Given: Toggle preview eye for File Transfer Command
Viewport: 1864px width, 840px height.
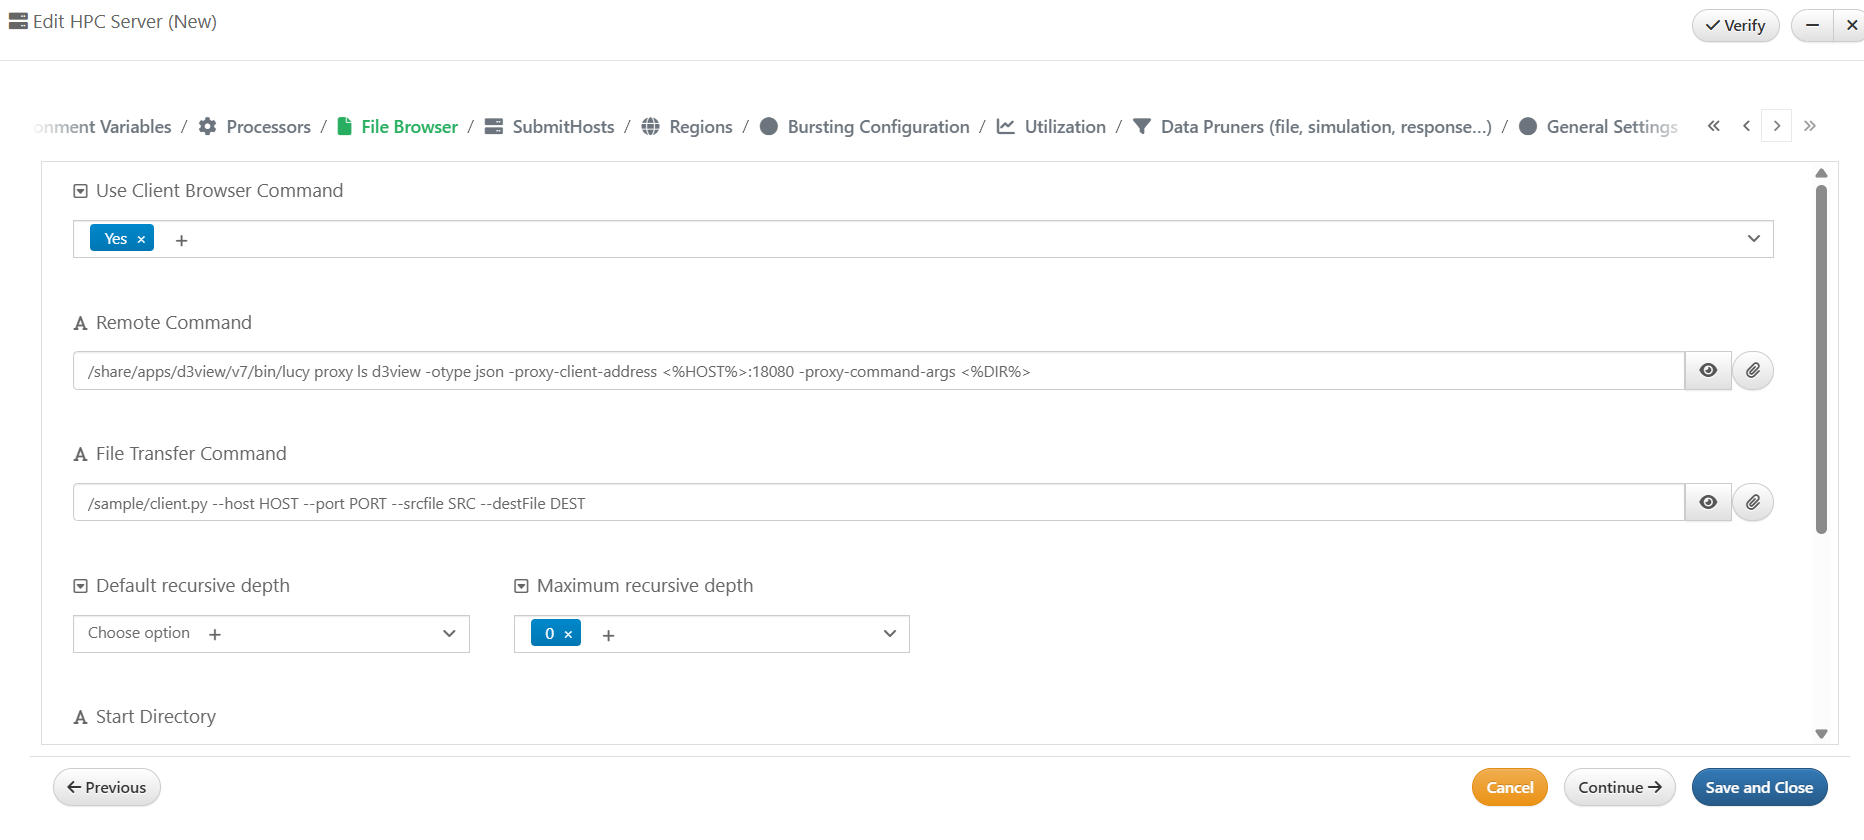Looking at the screenshot, I should 1708,503.
